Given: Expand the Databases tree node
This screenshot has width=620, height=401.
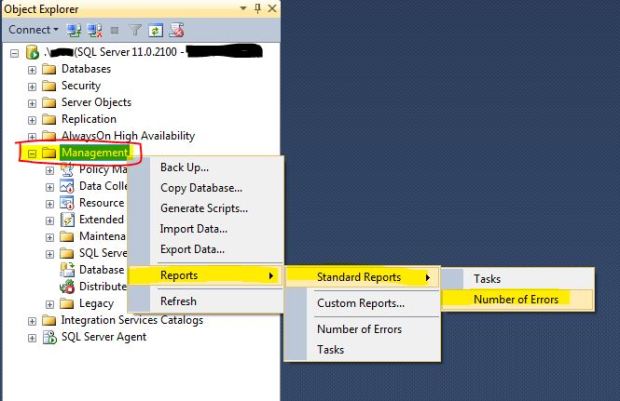Looking at the screenshot, I should tap(33, 69).
